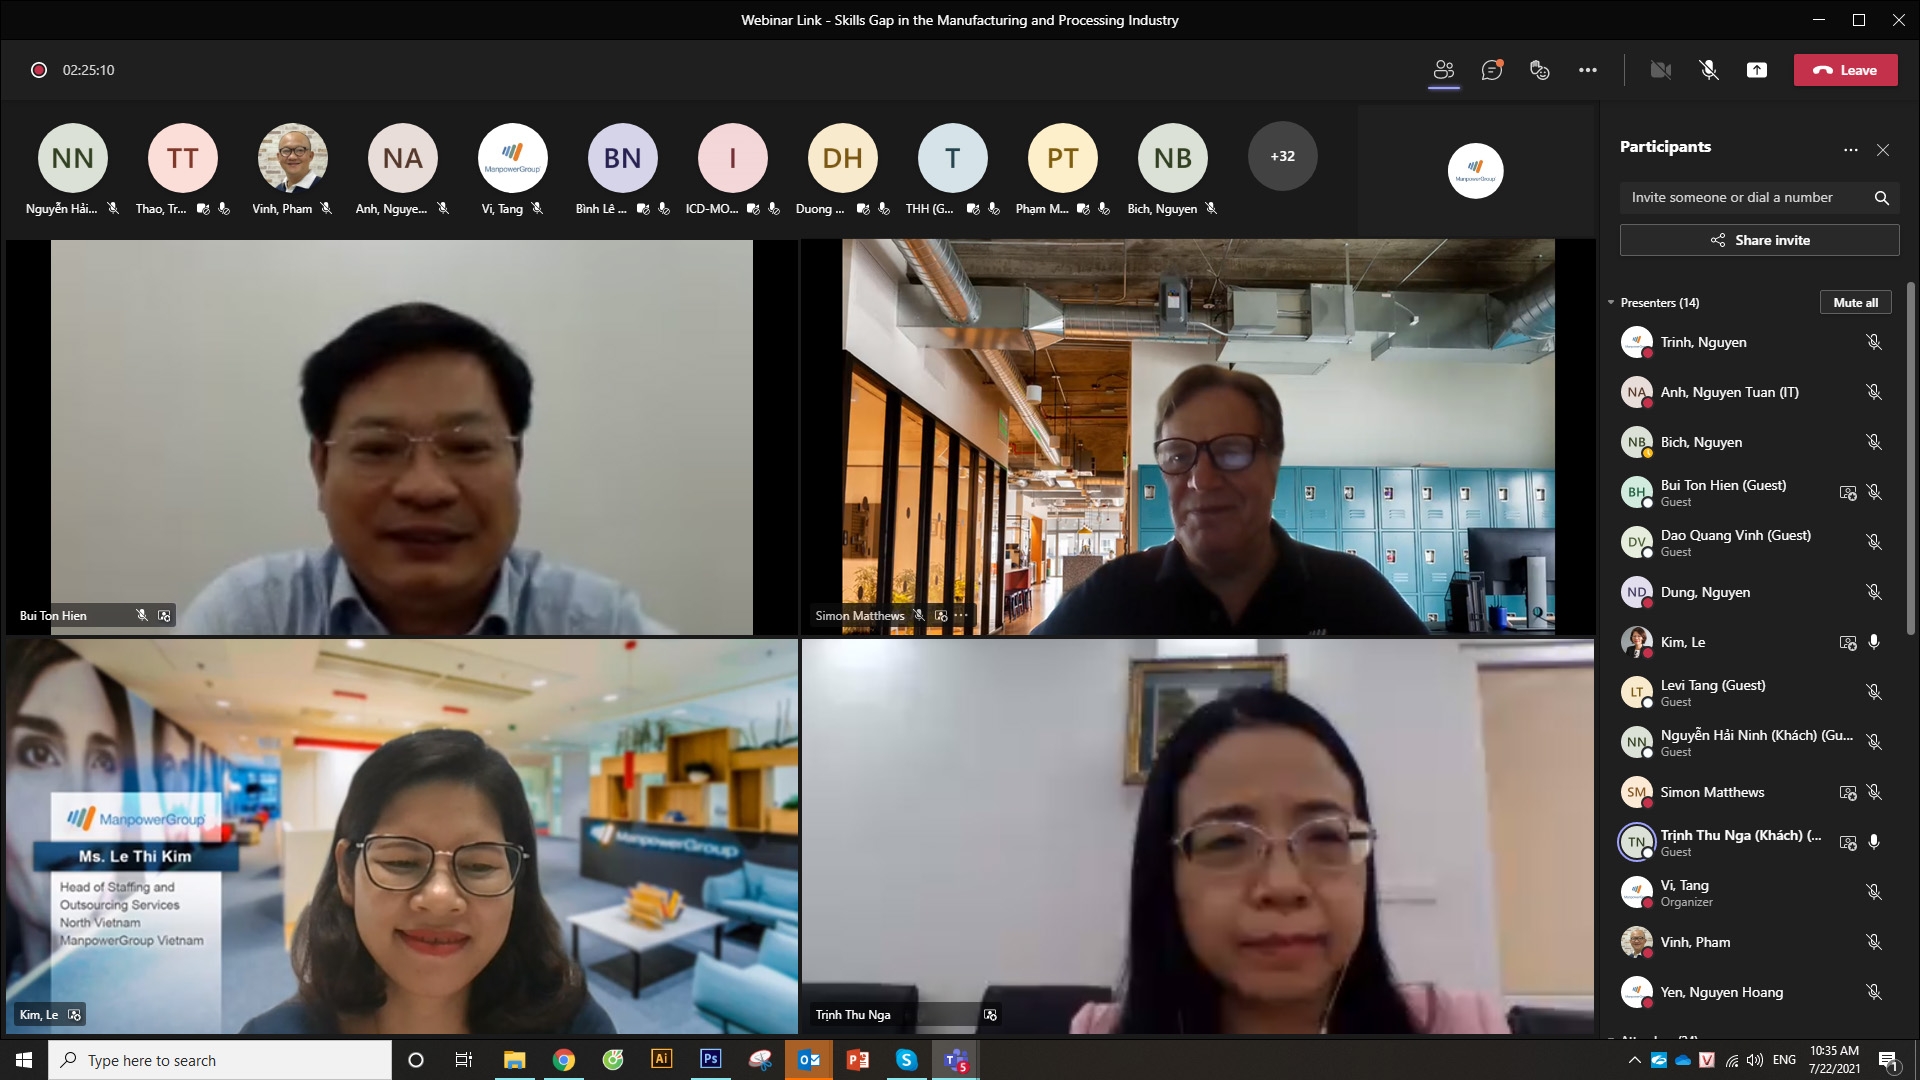Open more options on Simon Matthews video
This screenshot has height=1080, width=1920.
(961, 616)
